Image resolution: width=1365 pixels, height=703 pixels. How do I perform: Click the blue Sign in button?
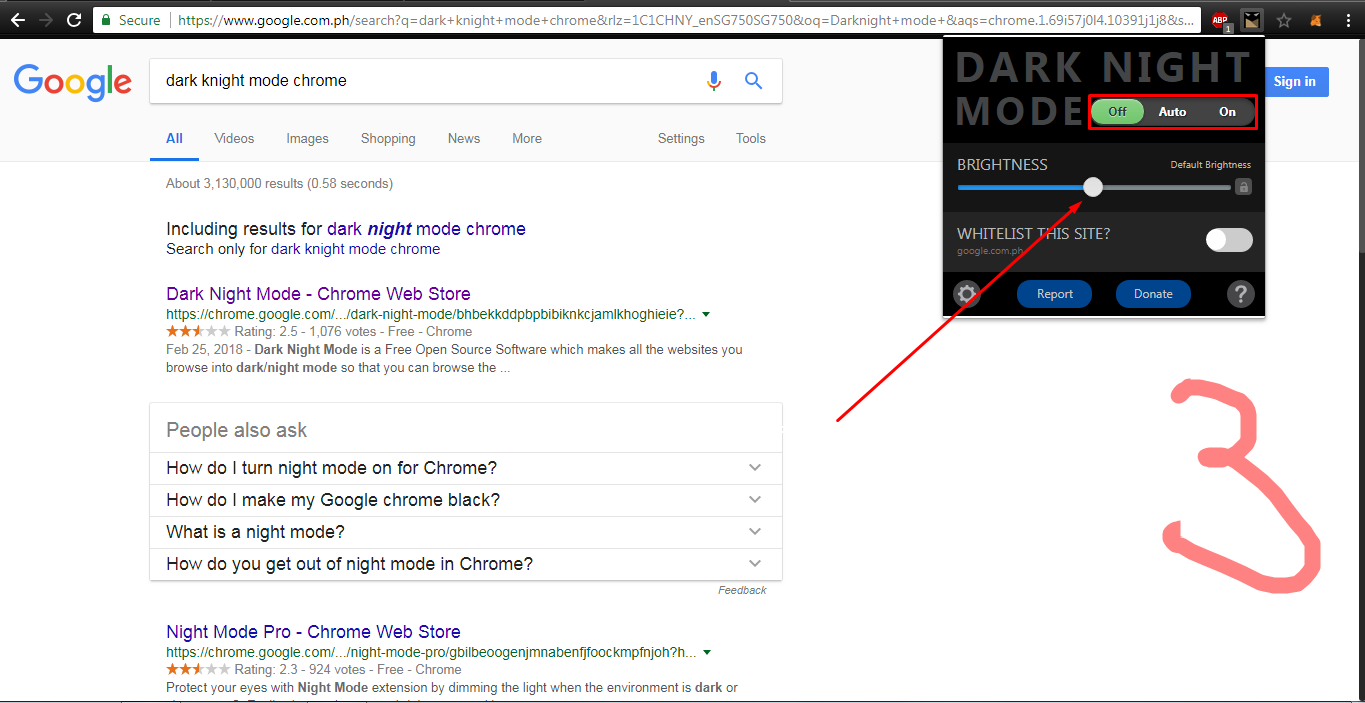(1295, 82)
